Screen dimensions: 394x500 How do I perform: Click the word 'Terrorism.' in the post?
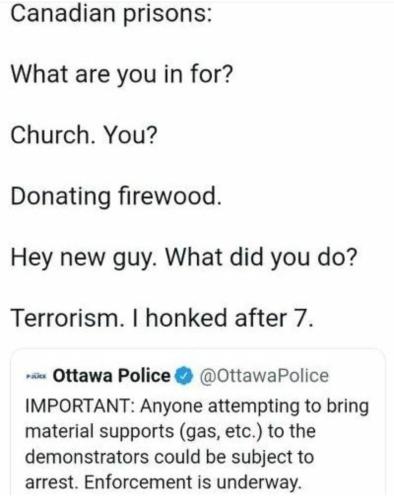tap(67, 318)
